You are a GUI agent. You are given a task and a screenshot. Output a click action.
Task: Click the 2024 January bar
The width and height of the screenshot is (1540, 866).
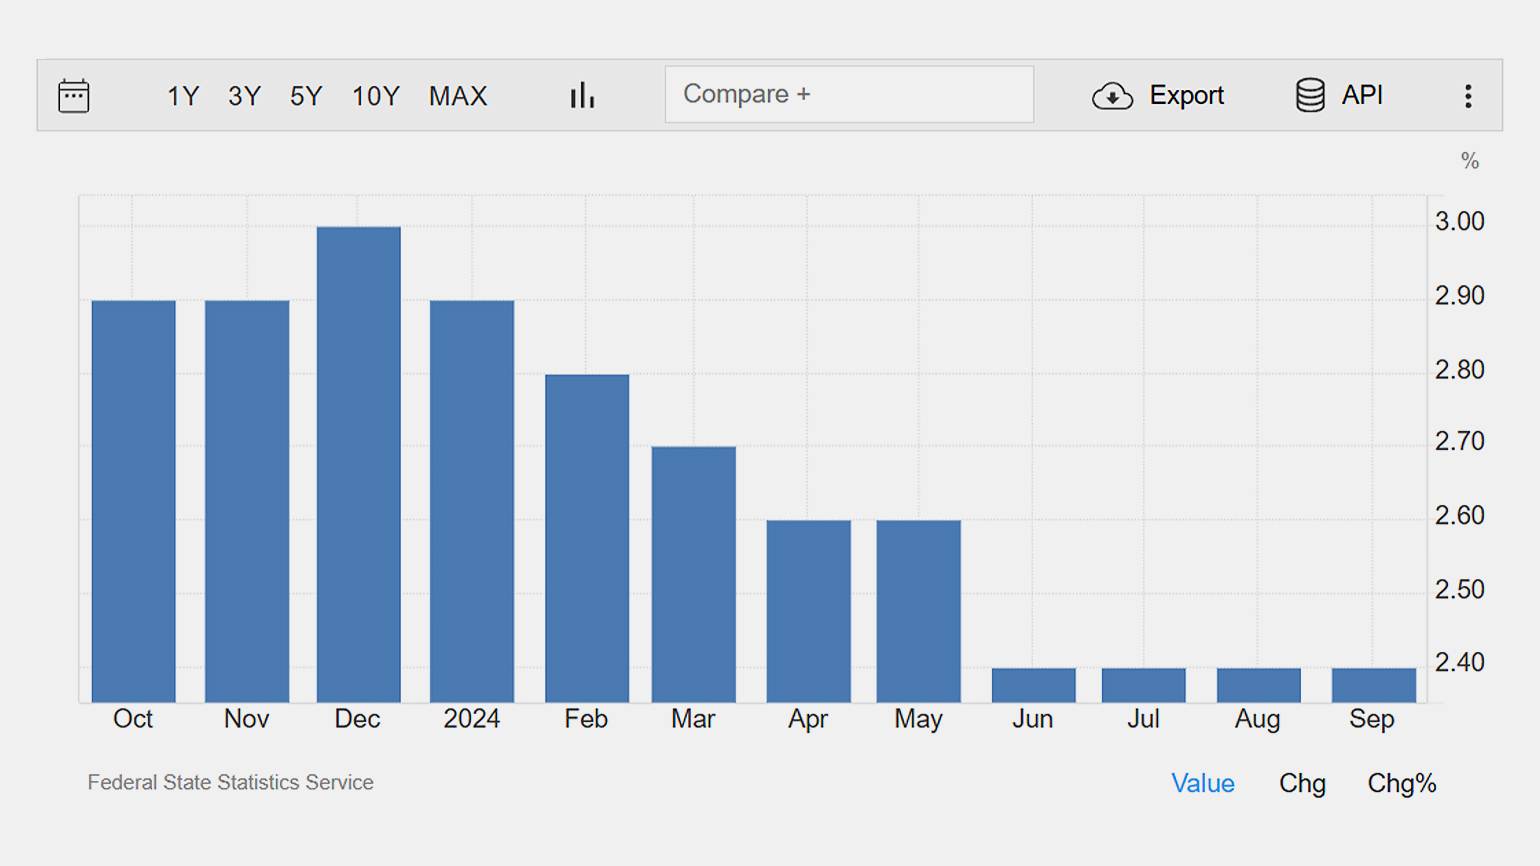point(472,501)
